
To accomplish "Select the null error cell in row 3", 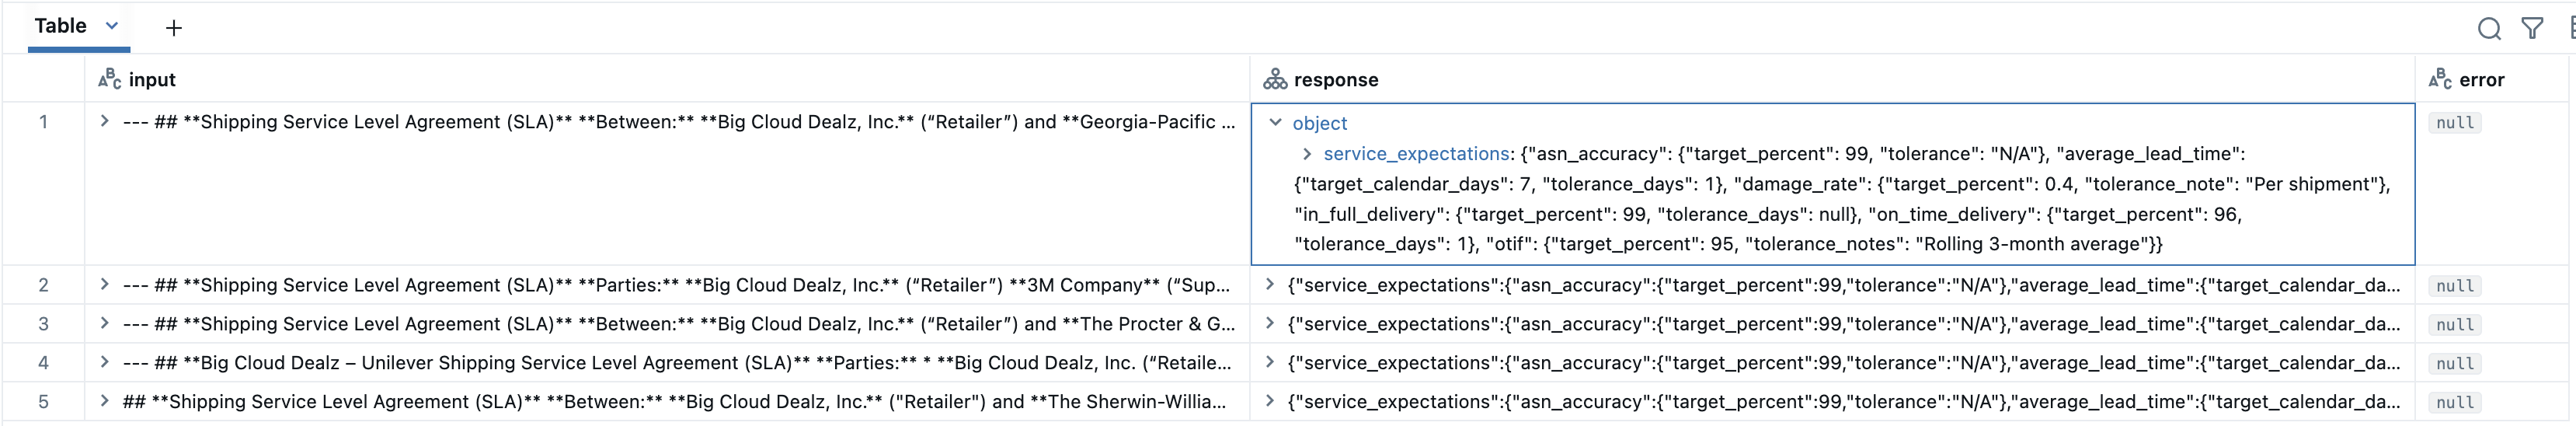I will click(2454, 324).
